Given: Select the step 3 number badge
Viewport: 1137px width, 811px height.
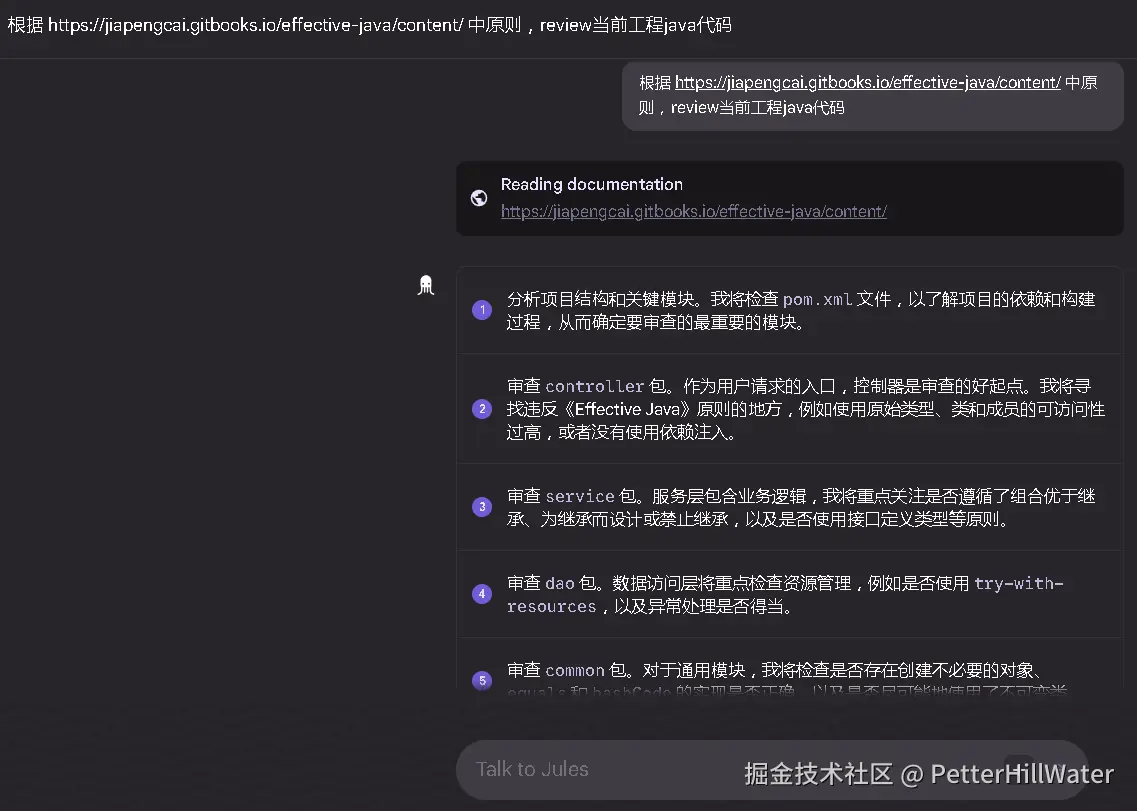Looking at the screenshot, I should pyautogui.click(x=482, y=506).
